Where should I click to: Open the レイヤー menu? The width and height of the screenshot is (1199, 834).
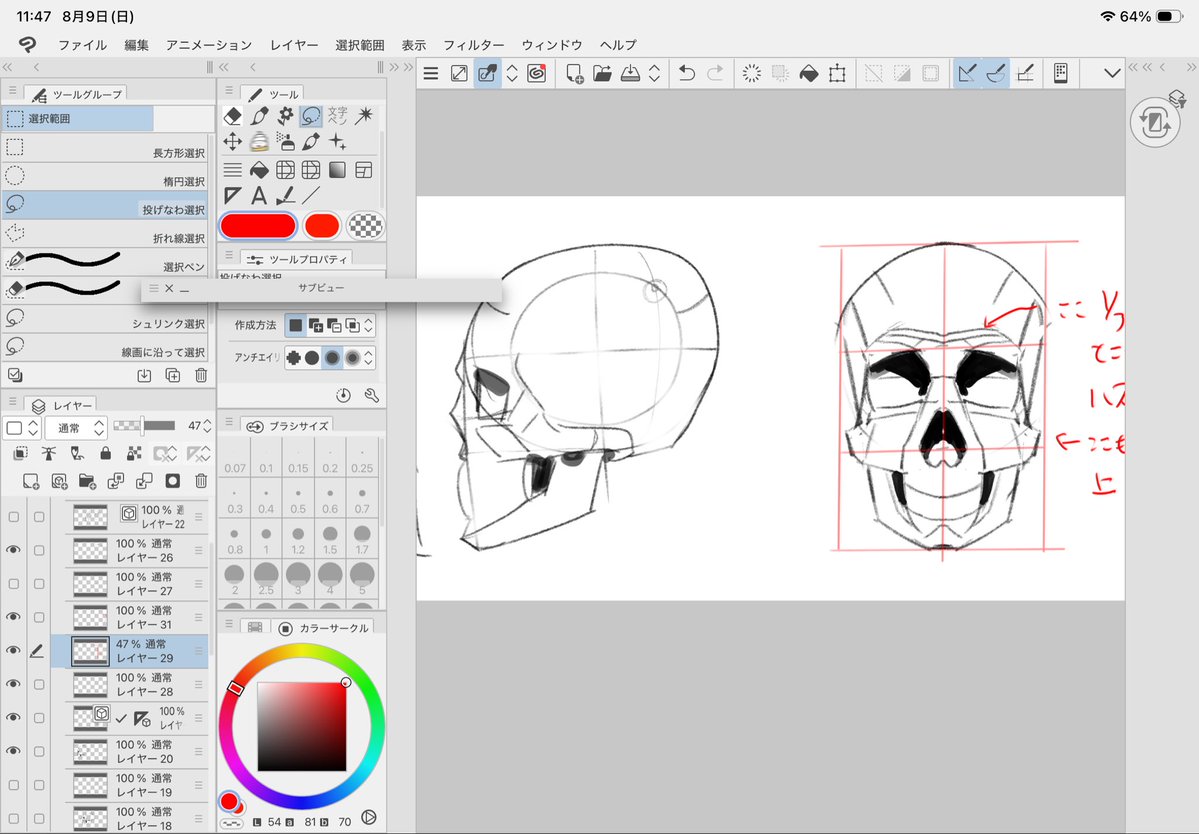294,45
